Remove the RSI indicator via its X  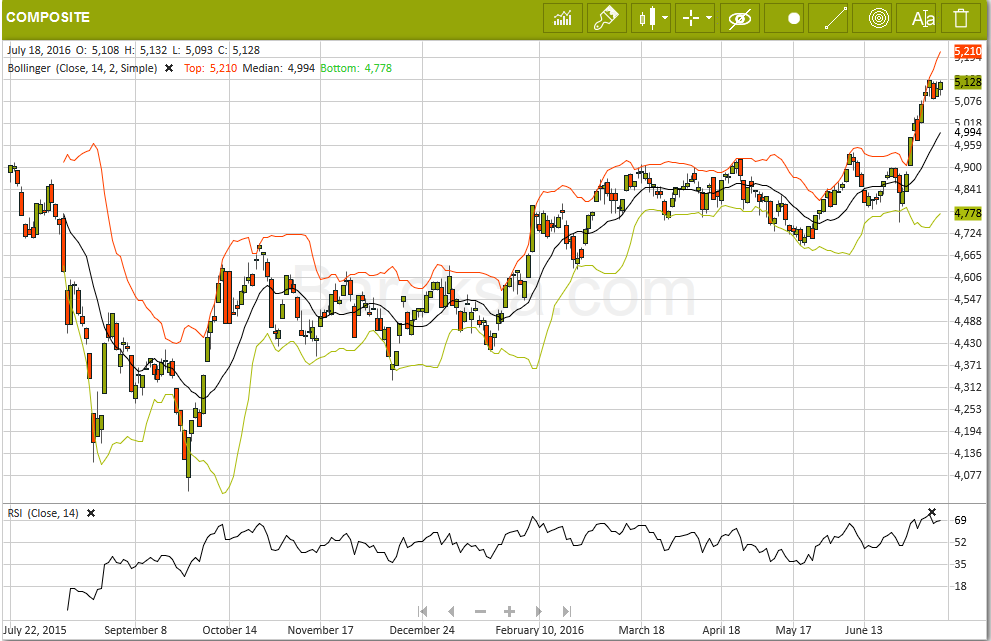point(91,513)
